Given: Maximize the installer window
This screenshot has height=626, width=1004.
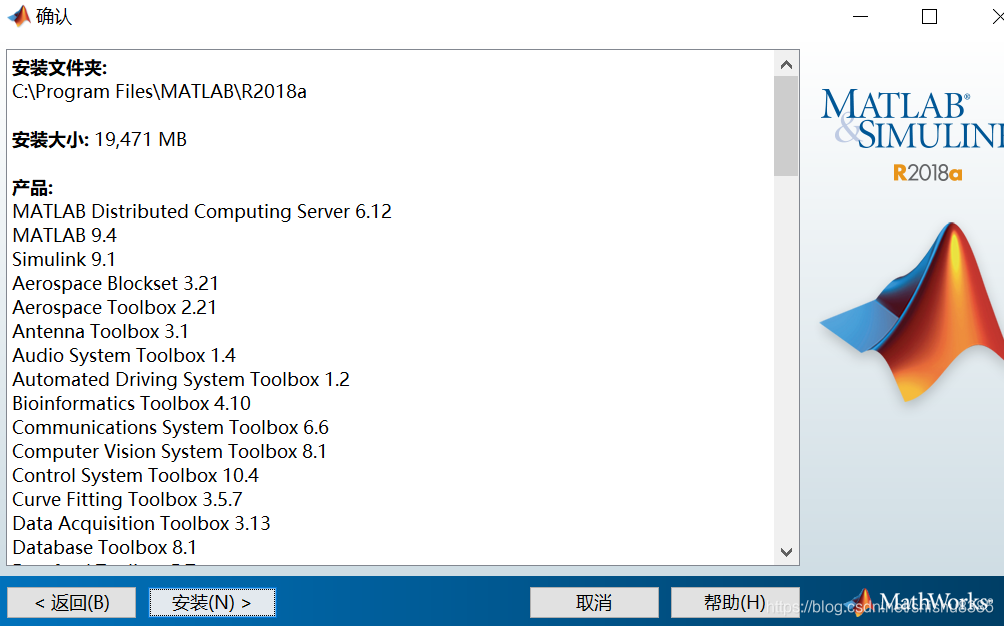Looking at the screenshot, I should point(929,17).
